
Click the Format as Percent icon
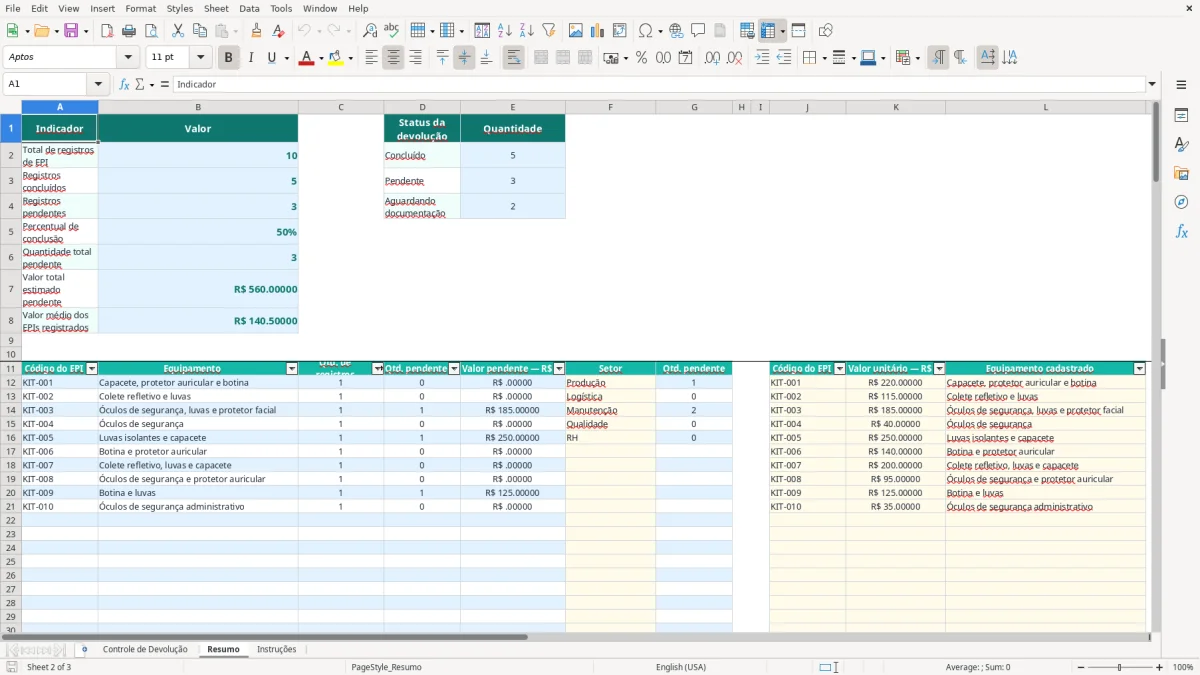coord(641,58)
